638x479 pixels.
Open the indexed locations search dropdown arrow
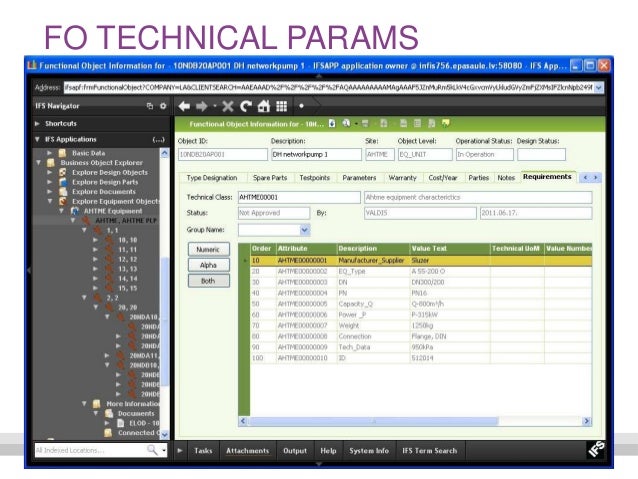(164, 450)
